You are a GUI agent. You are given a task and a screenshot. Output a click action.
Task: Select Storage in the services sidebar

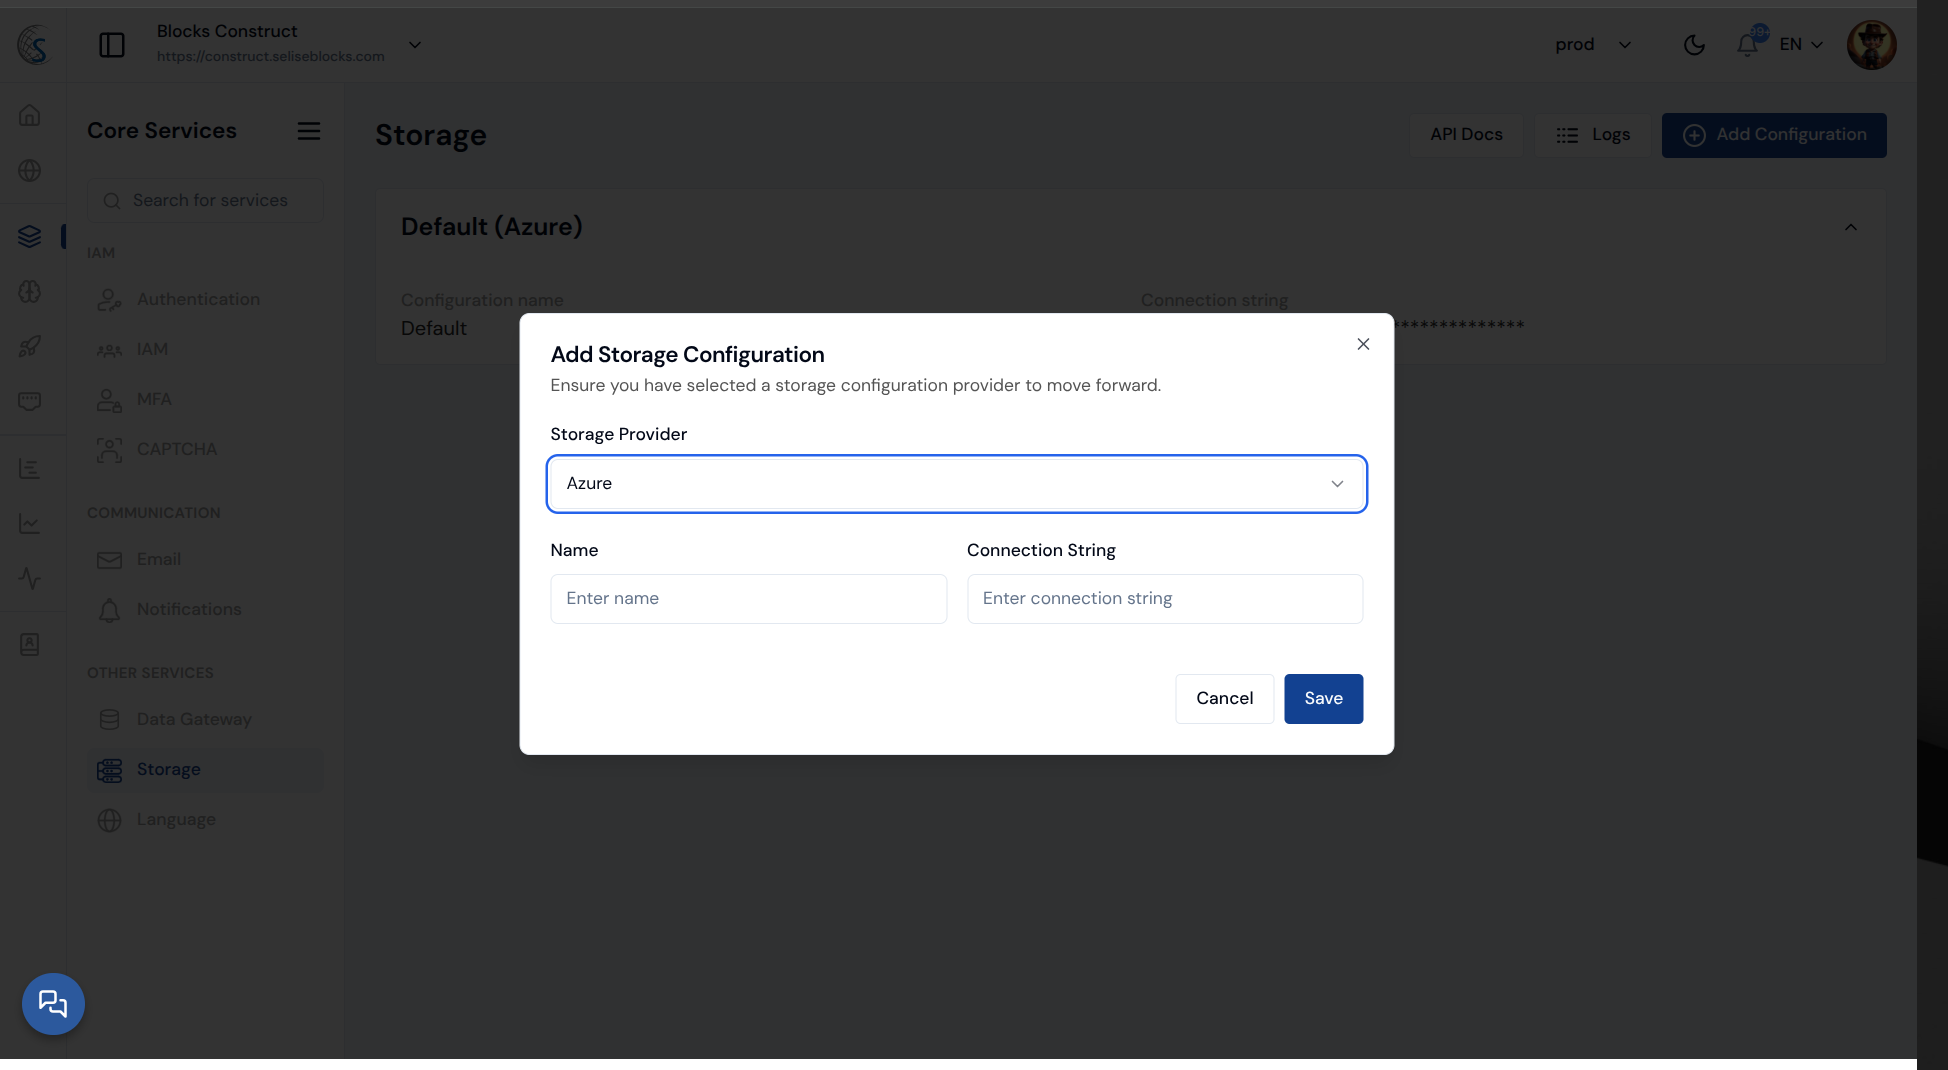[168, 769]
